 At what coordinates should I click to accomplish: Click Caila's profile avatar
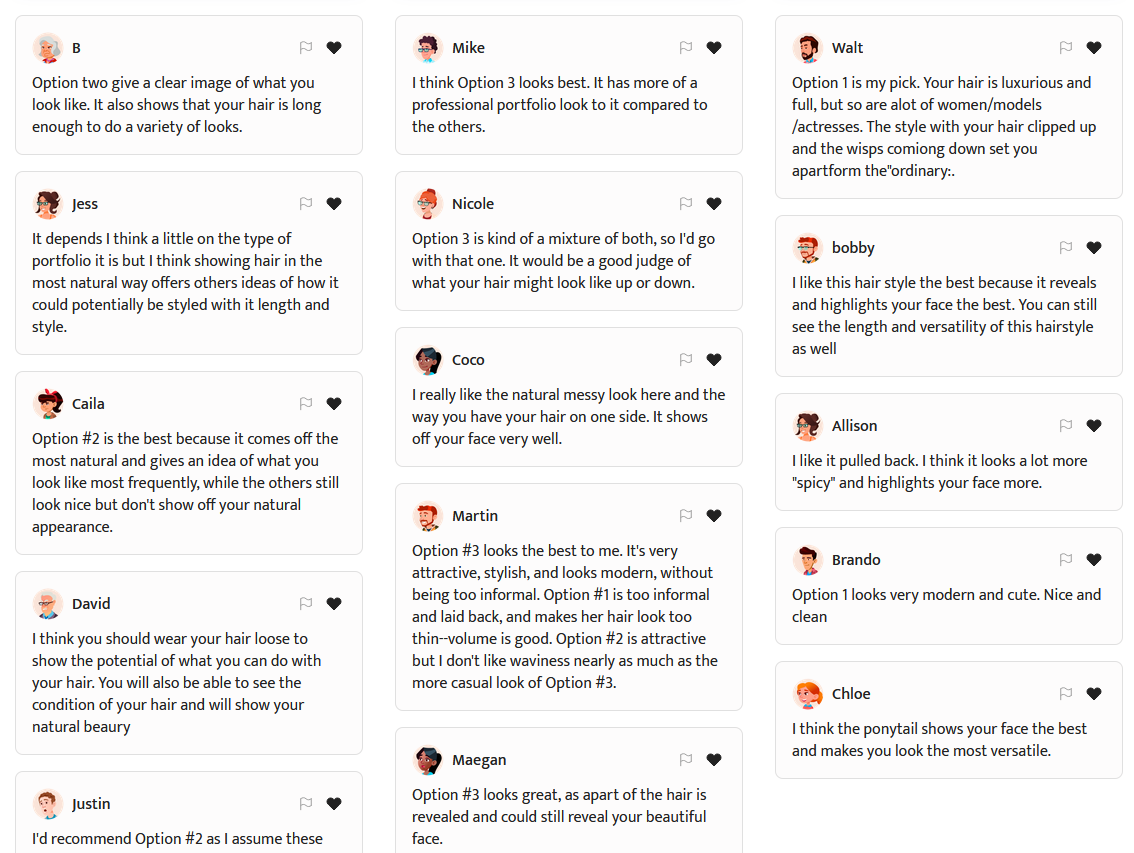48,404
